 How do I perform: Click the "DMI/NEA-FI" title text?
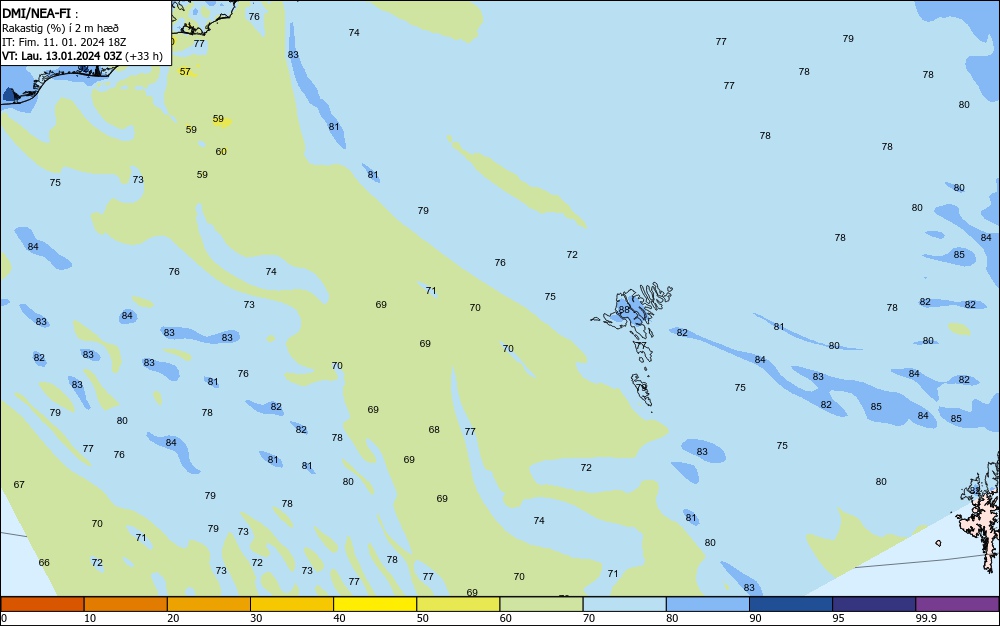(36, 13)
